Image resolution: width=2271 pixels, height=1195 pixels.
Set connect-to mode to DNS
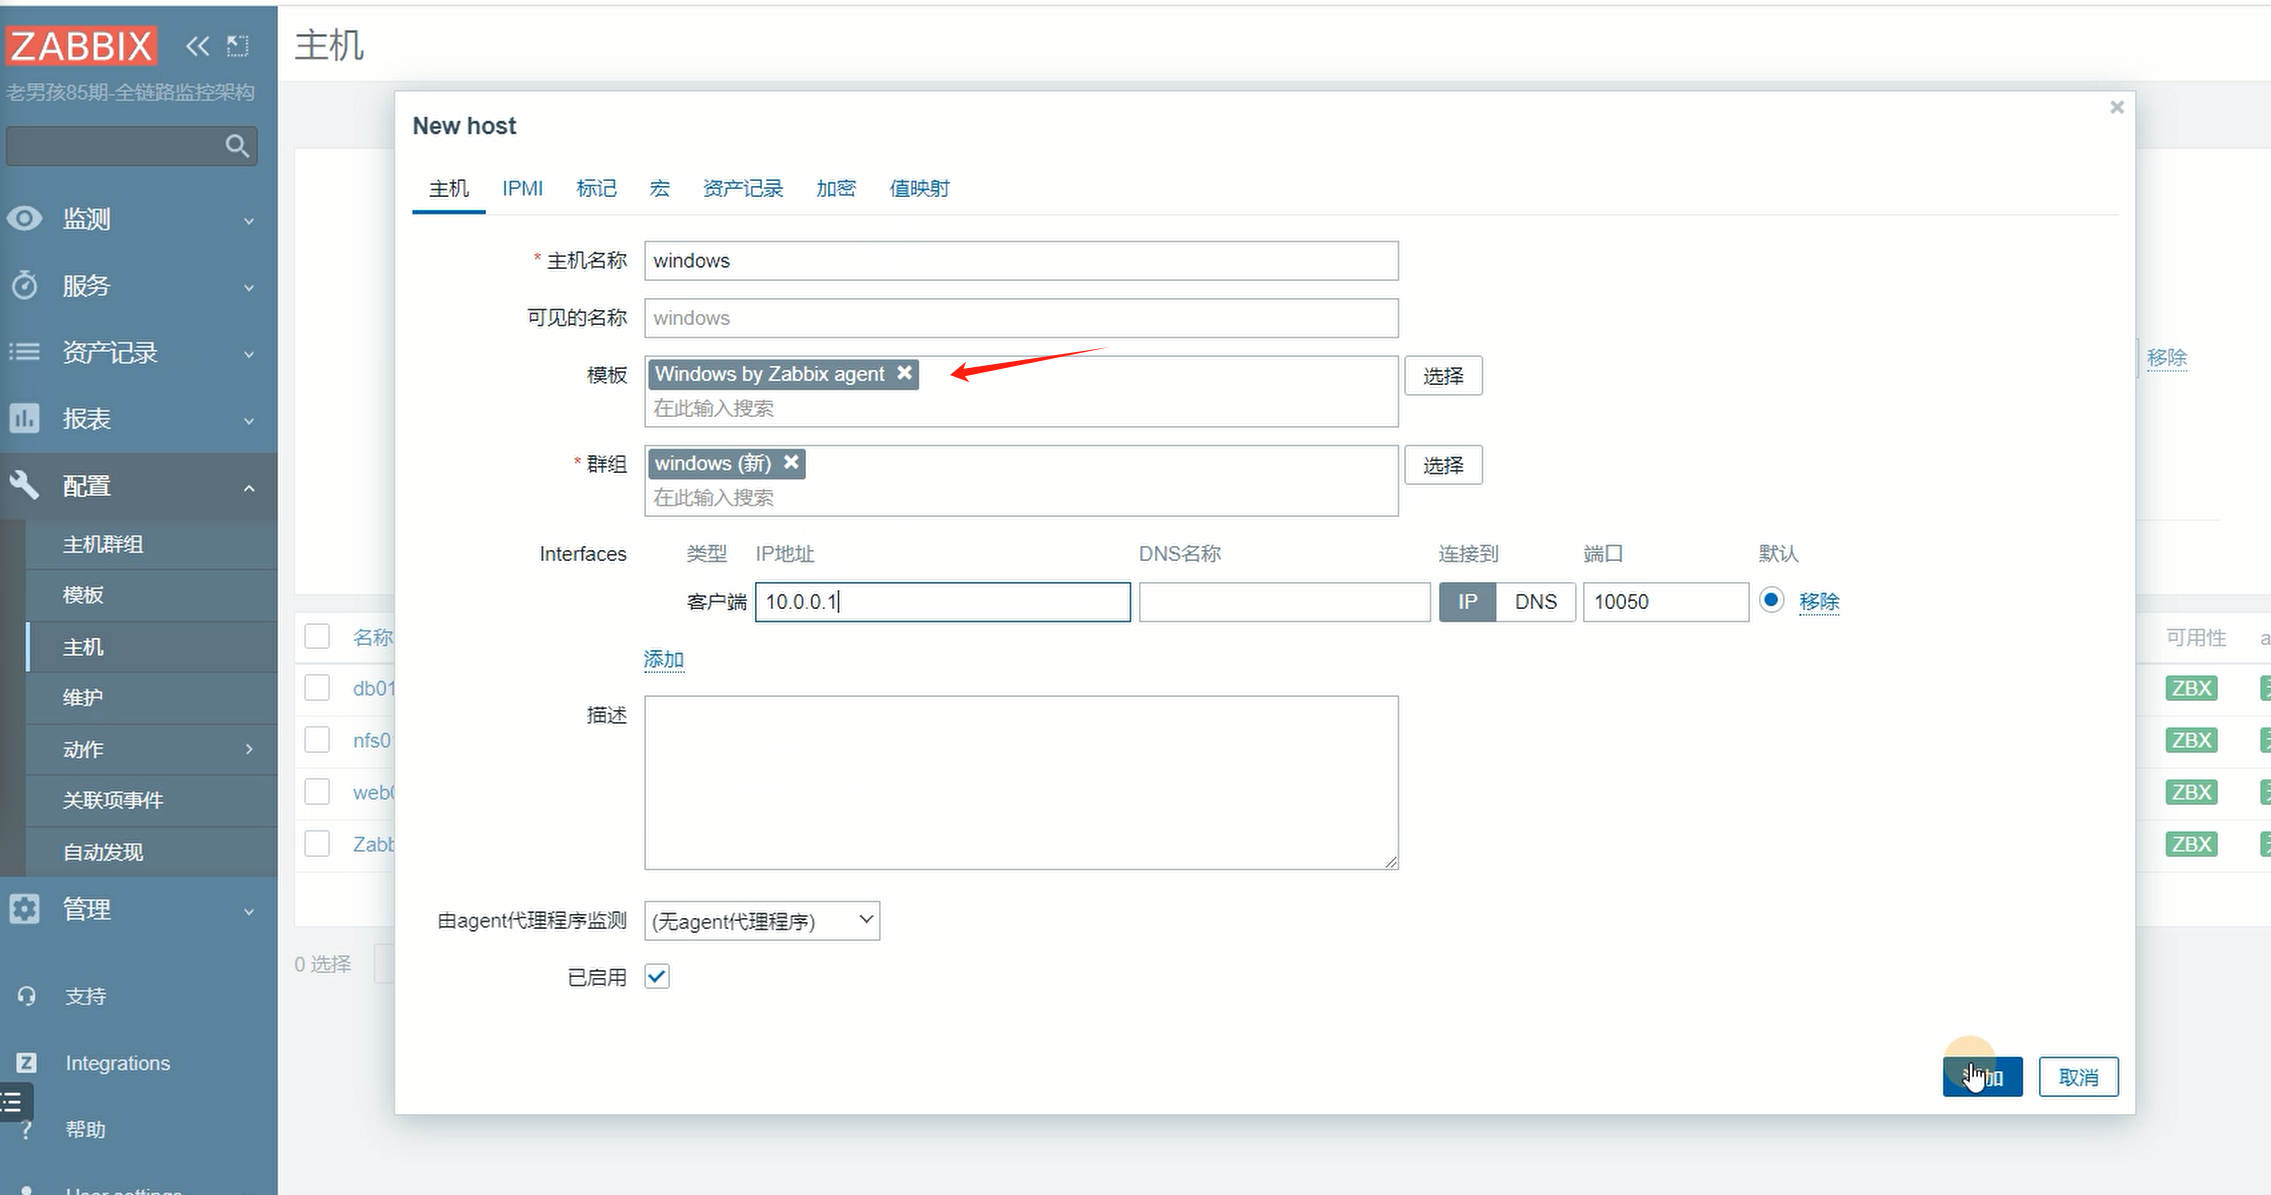(1535, 602)
